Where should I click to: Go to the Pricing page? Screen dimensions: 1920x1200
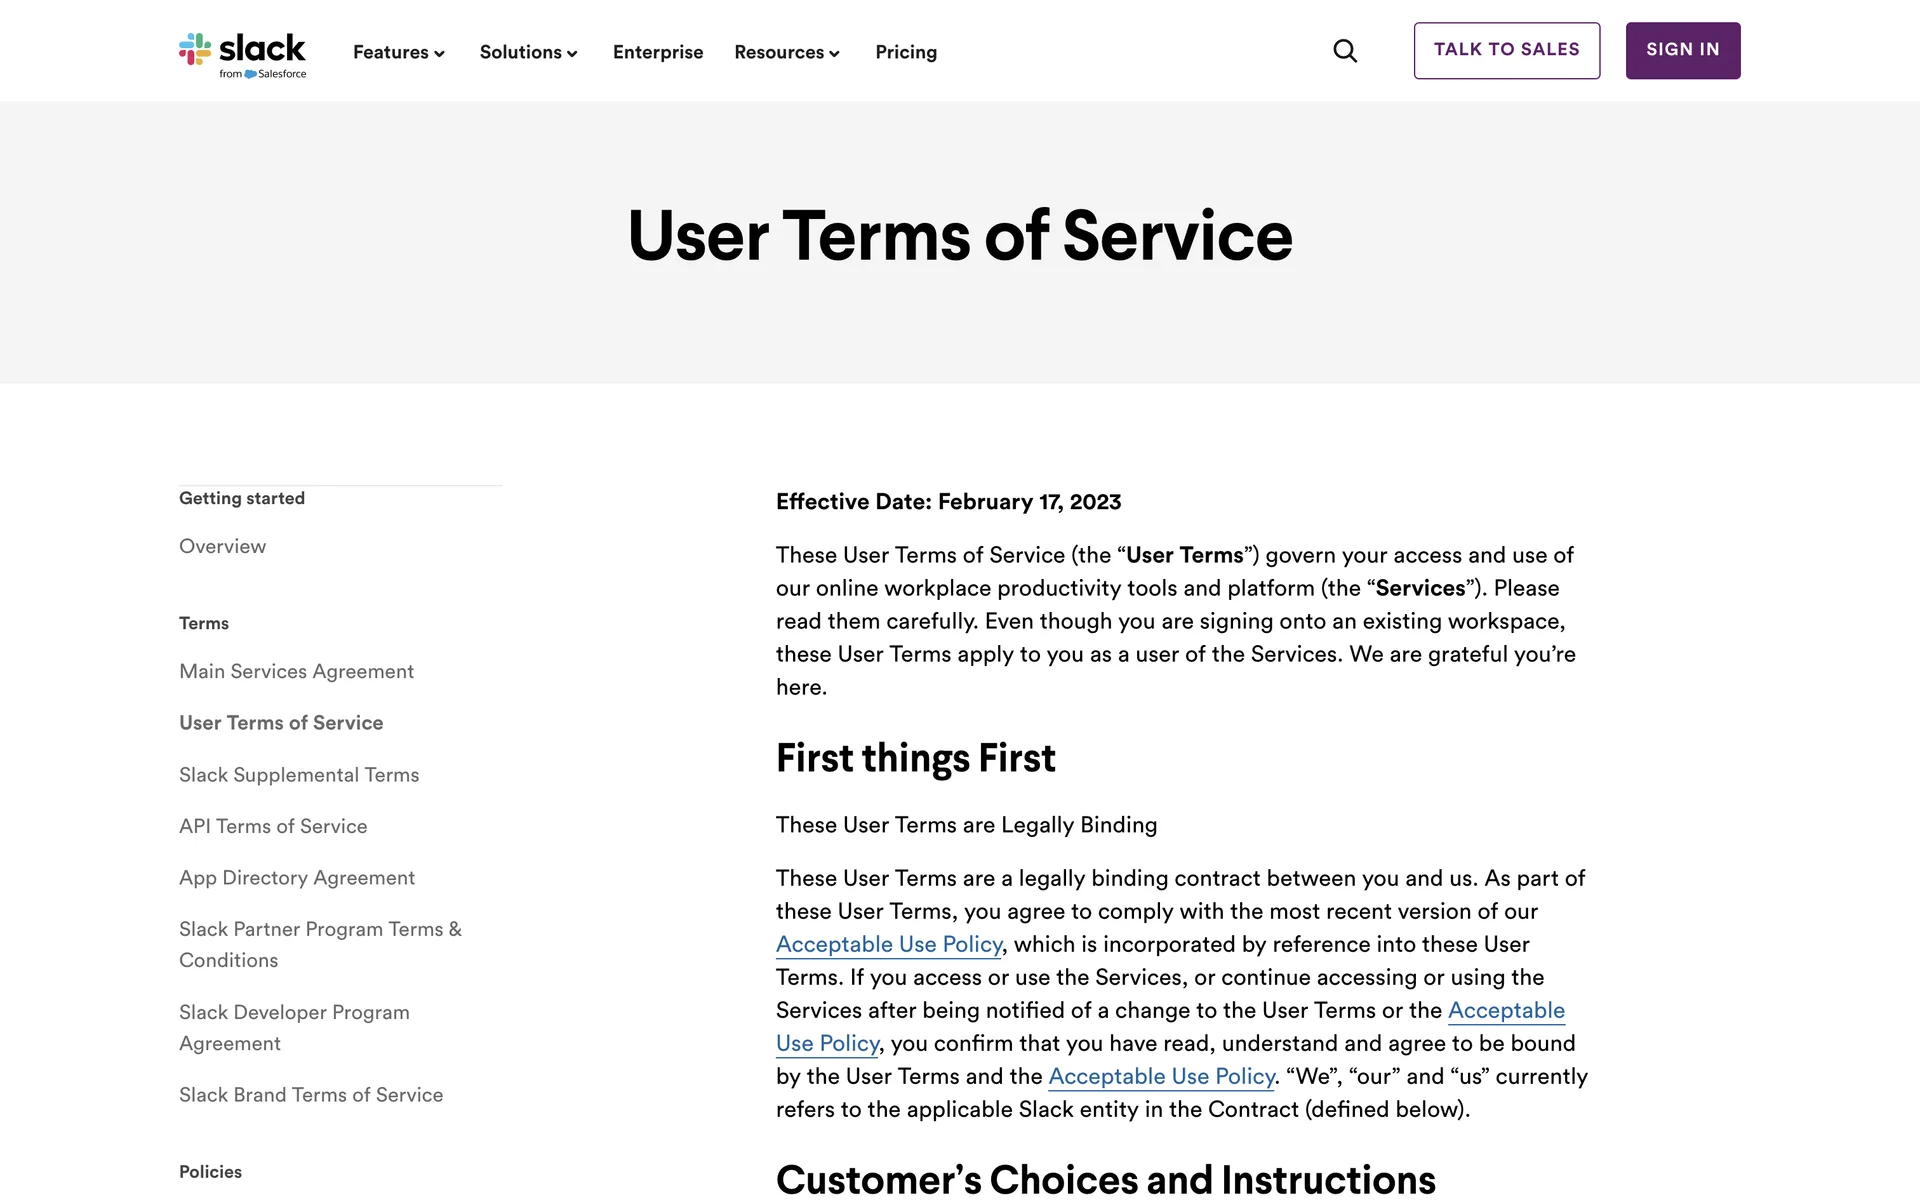(x=906, y=52)
